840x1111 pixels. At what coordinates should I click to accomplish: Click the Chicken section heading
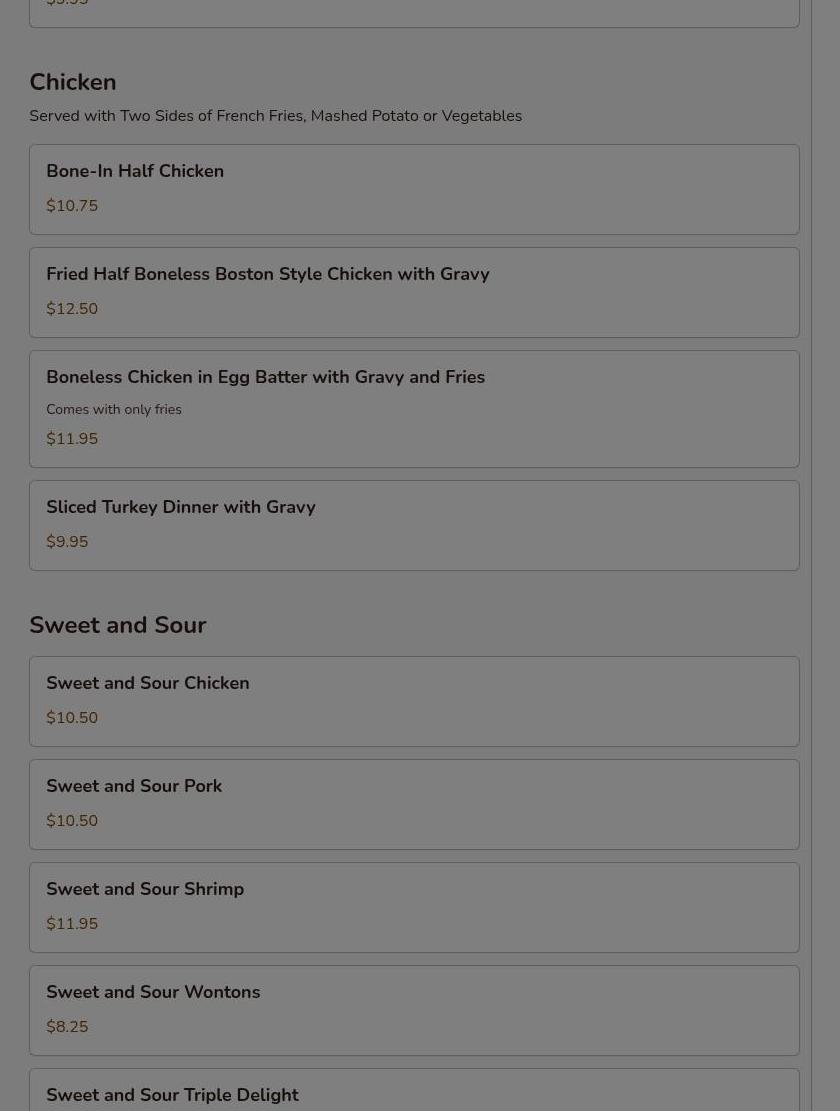73,82
